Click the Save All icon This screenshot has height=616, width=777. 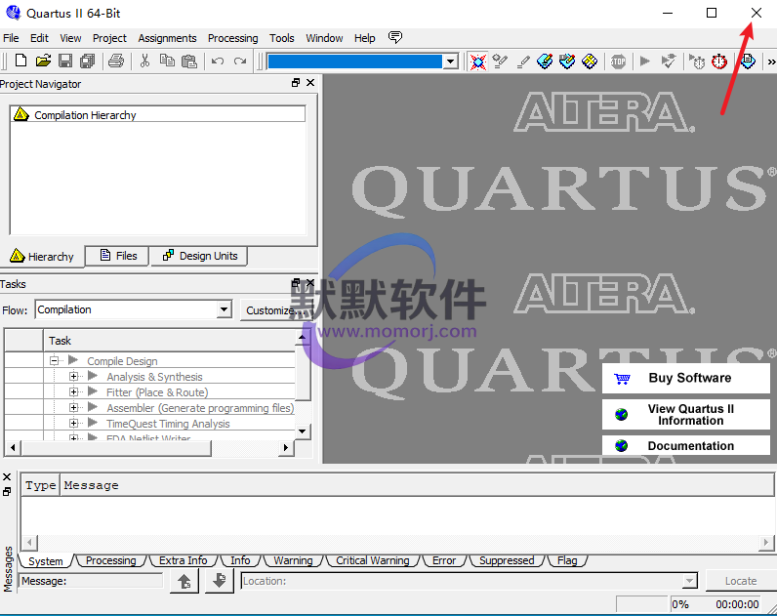tap(88, 61)
